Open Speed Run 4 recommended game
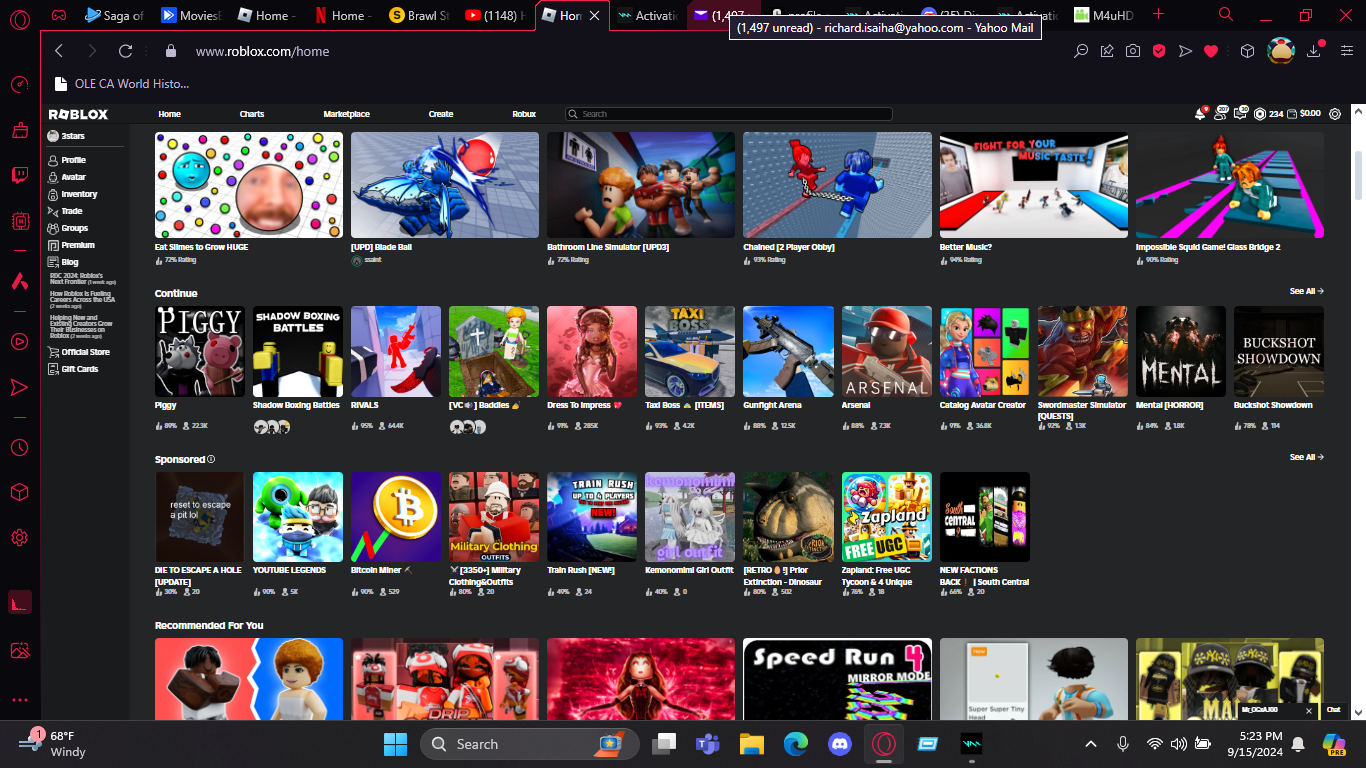This screenshot has height=768, width=1366. click(837, 679)
